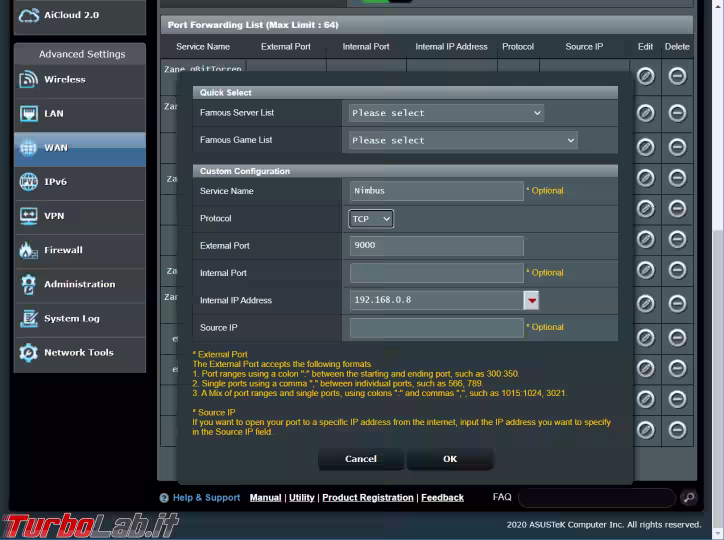Click the Wireless antenna icon

[29, 79]
